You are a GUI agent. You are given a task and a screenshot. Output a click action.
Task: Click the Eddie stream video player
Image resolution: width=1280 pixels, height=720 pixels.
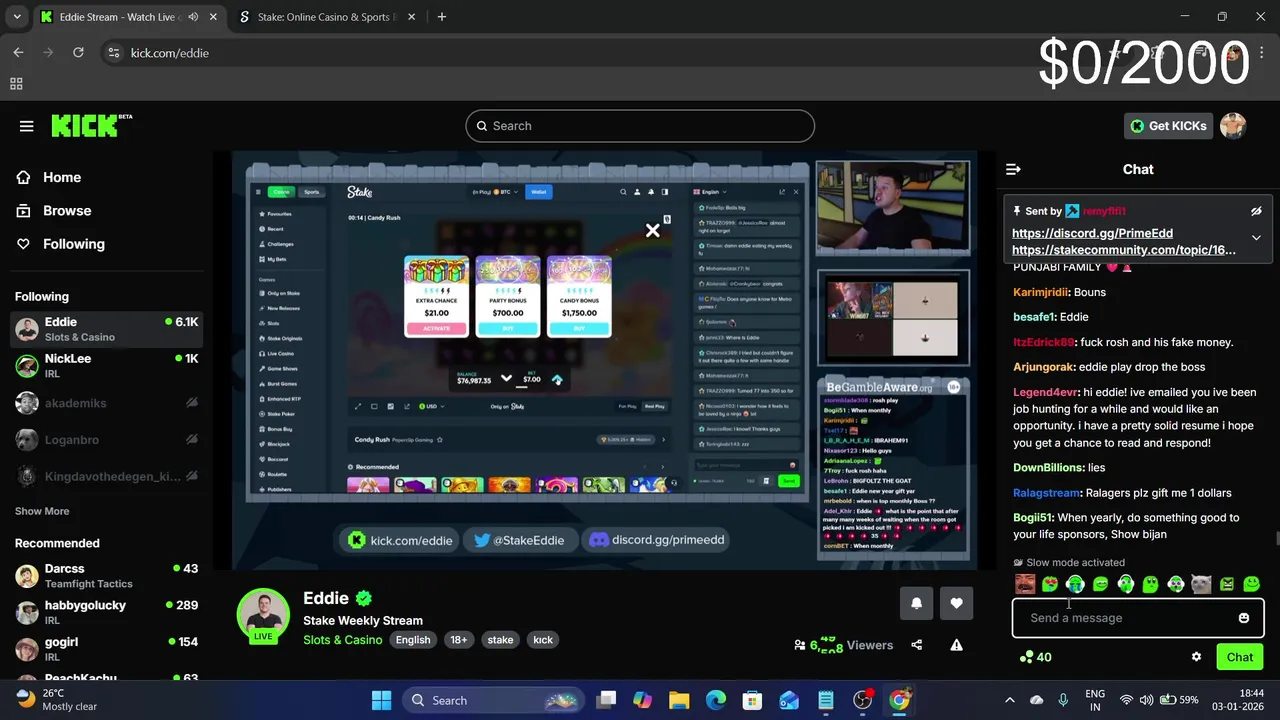[604, 360]
